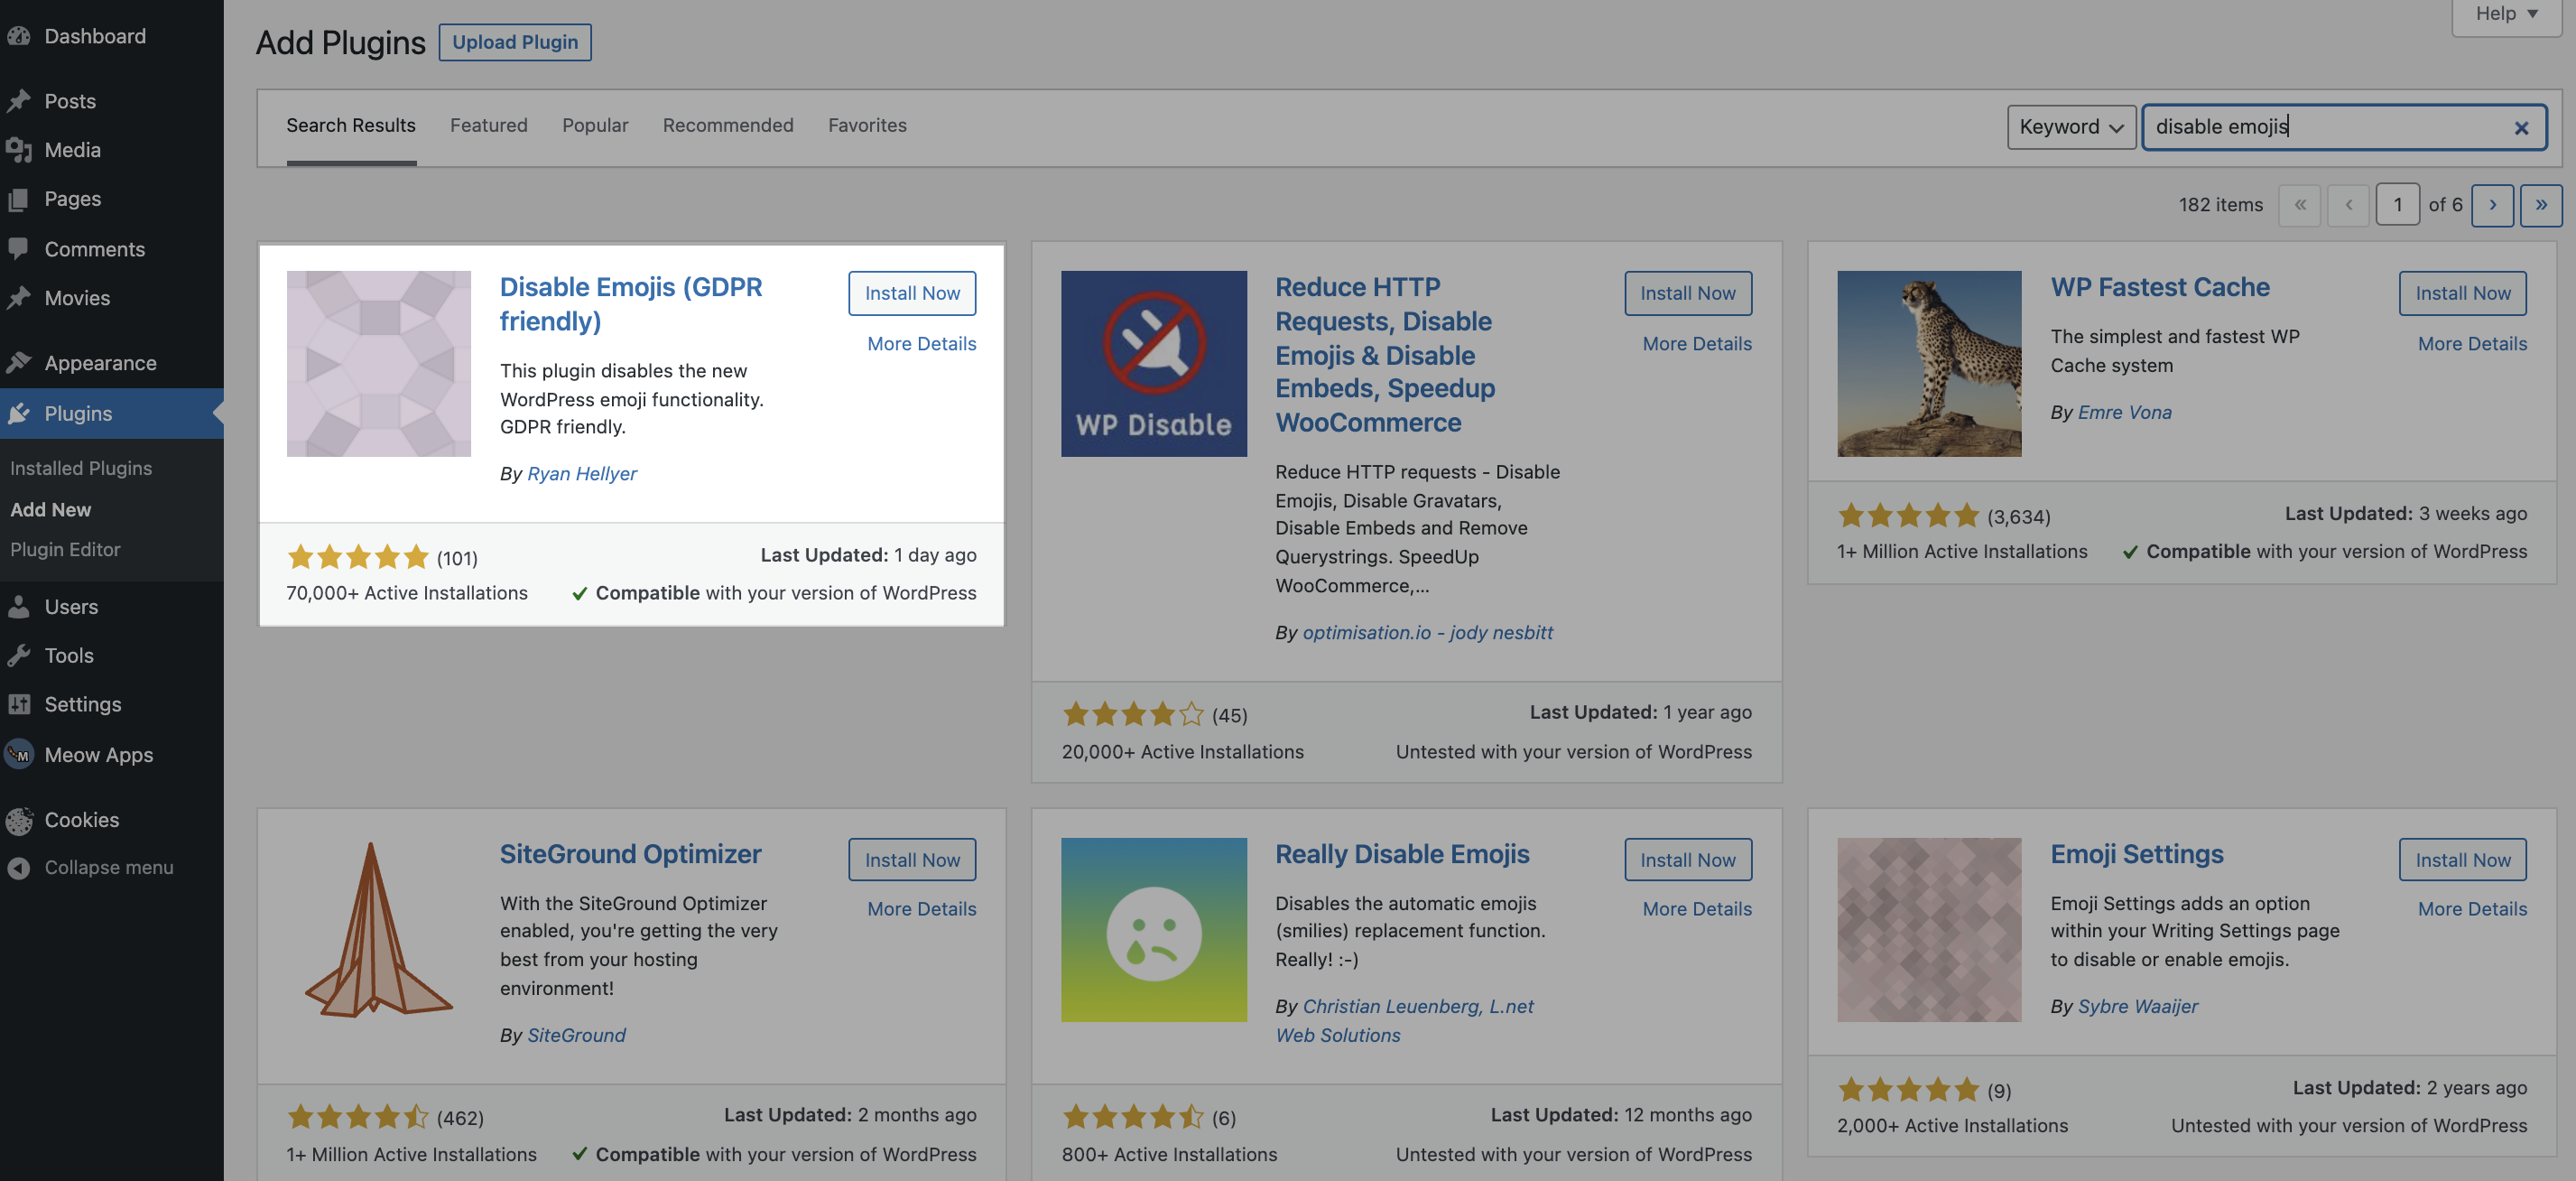Go to next results page arrow
This screenshot has width=2576, height=1181.
tap(2491, 205)
